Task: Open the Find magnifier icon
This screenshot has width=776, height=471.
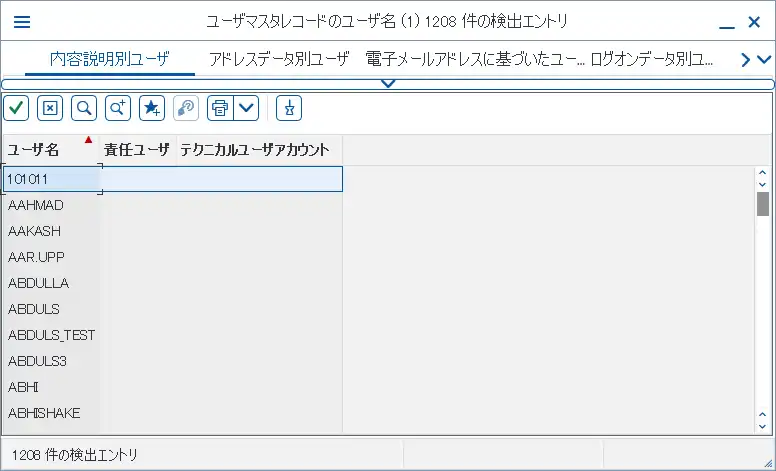Action: click(x=84, y=108)
